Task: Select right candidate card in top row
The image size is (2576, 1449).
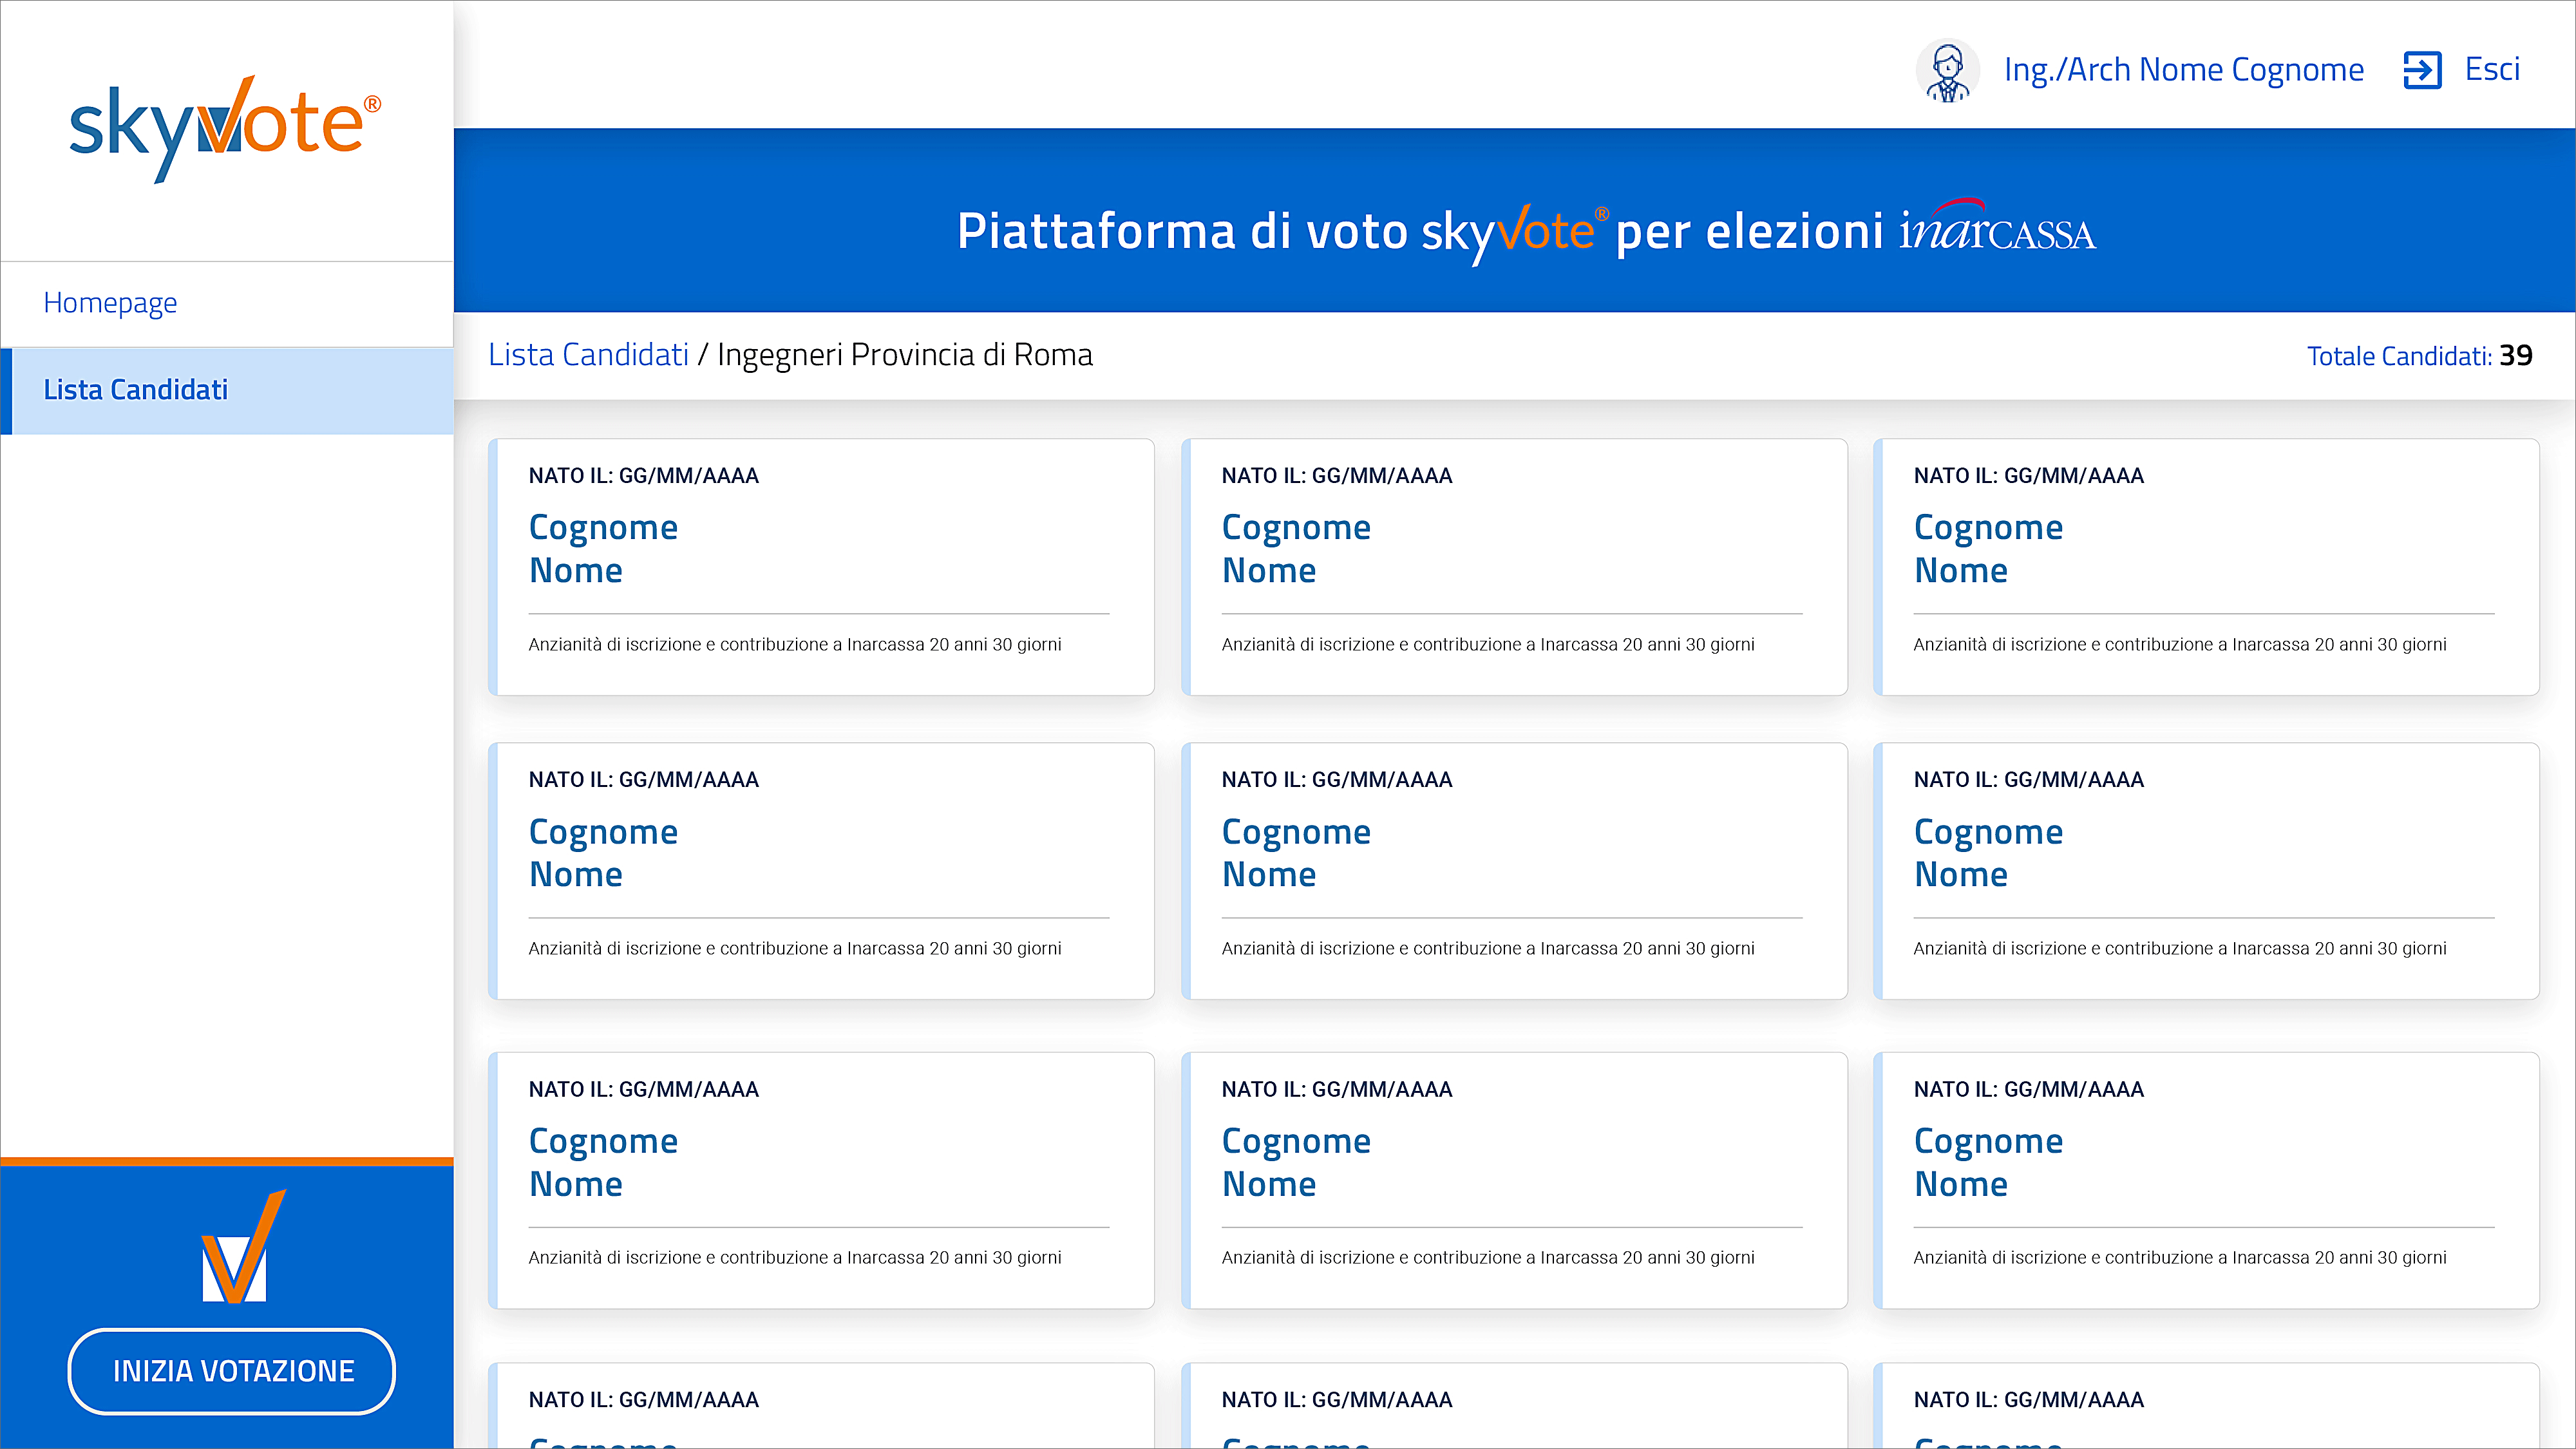Action: coord(2205,566)
